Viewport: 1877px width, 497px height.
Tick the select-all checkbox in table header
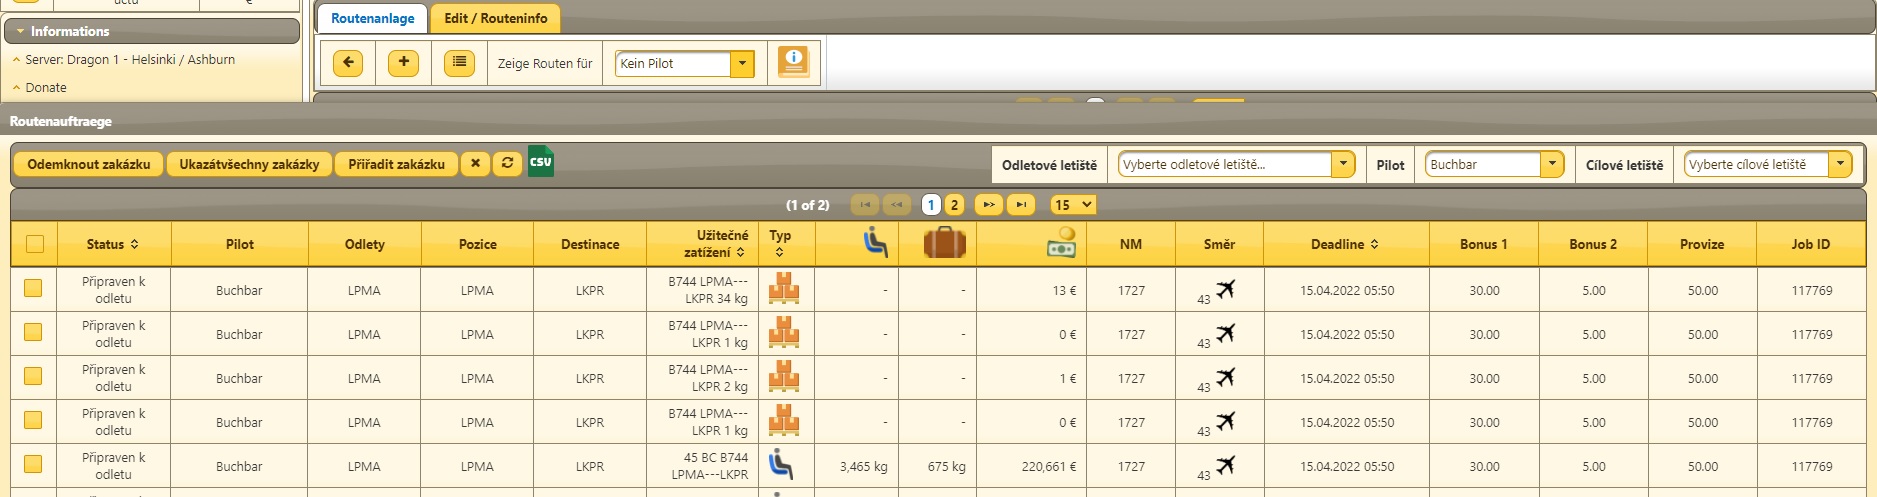click(35, 244)
